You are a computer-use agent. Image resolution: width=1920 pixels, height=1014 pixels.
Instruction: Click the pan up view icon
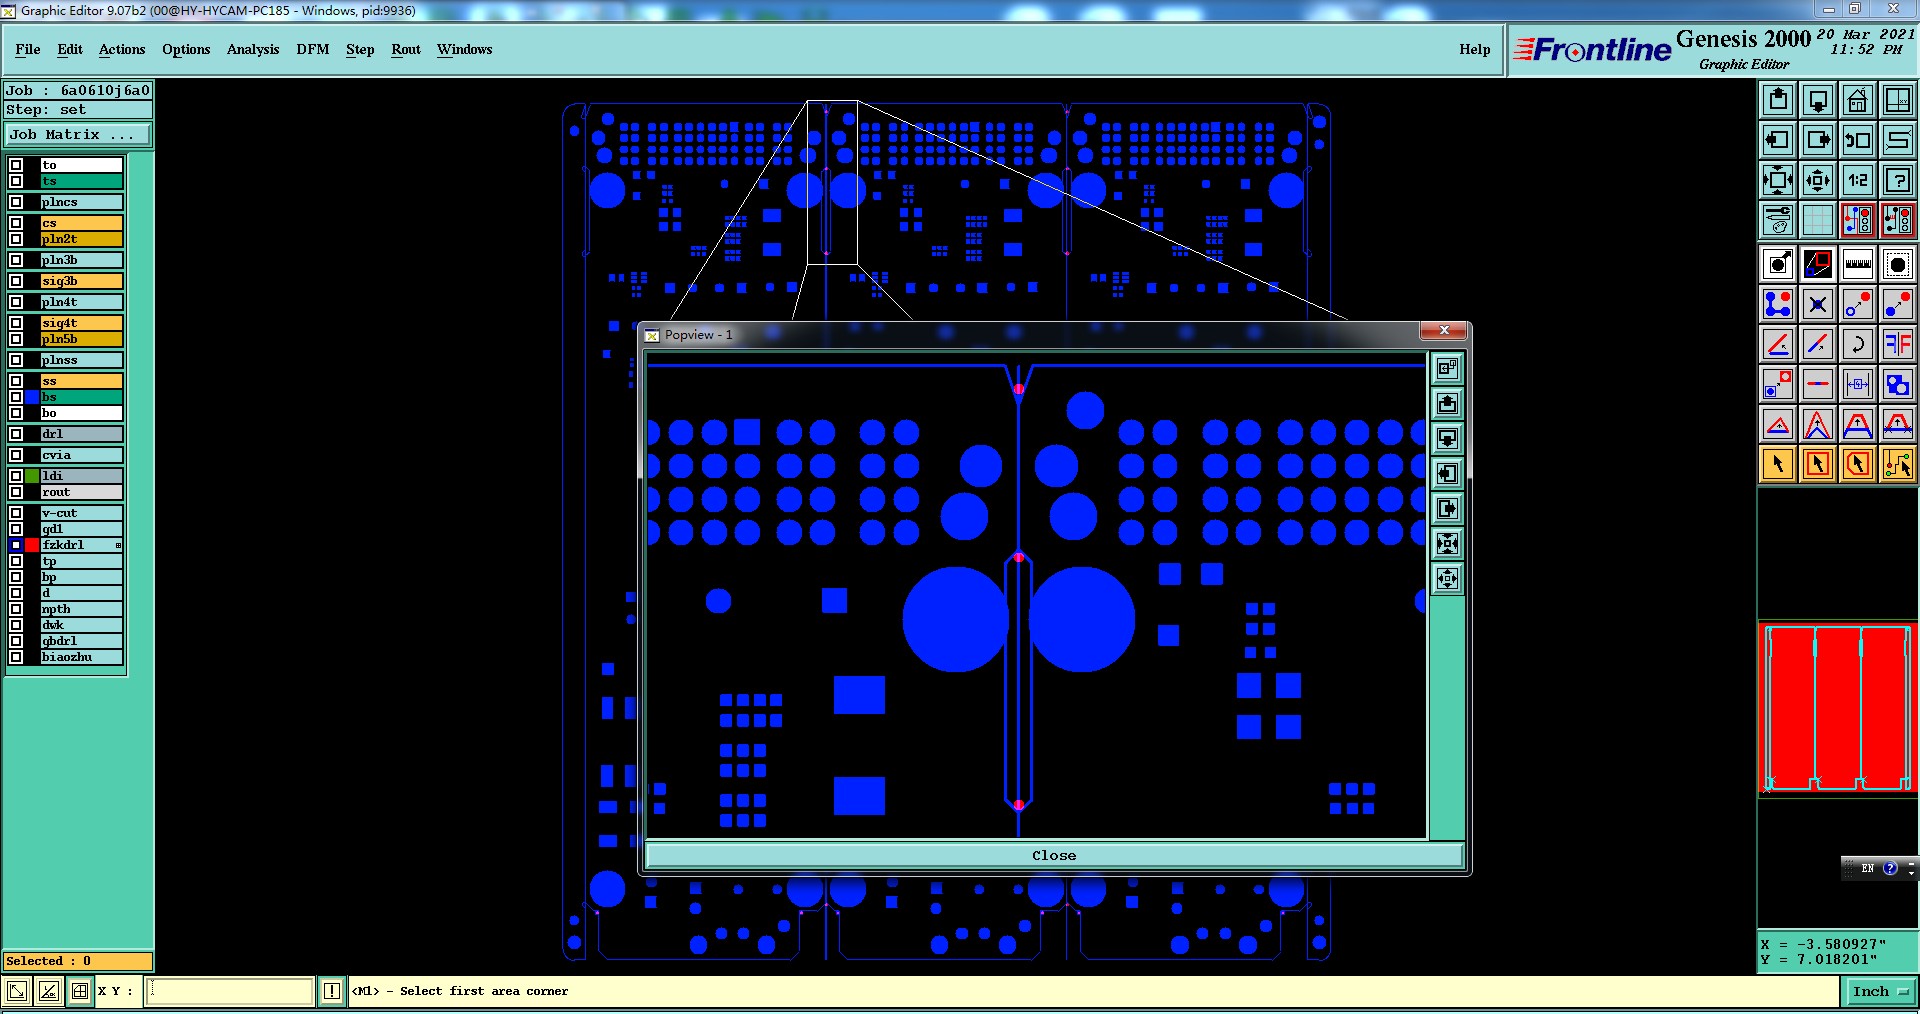[x=1778, y=99]
